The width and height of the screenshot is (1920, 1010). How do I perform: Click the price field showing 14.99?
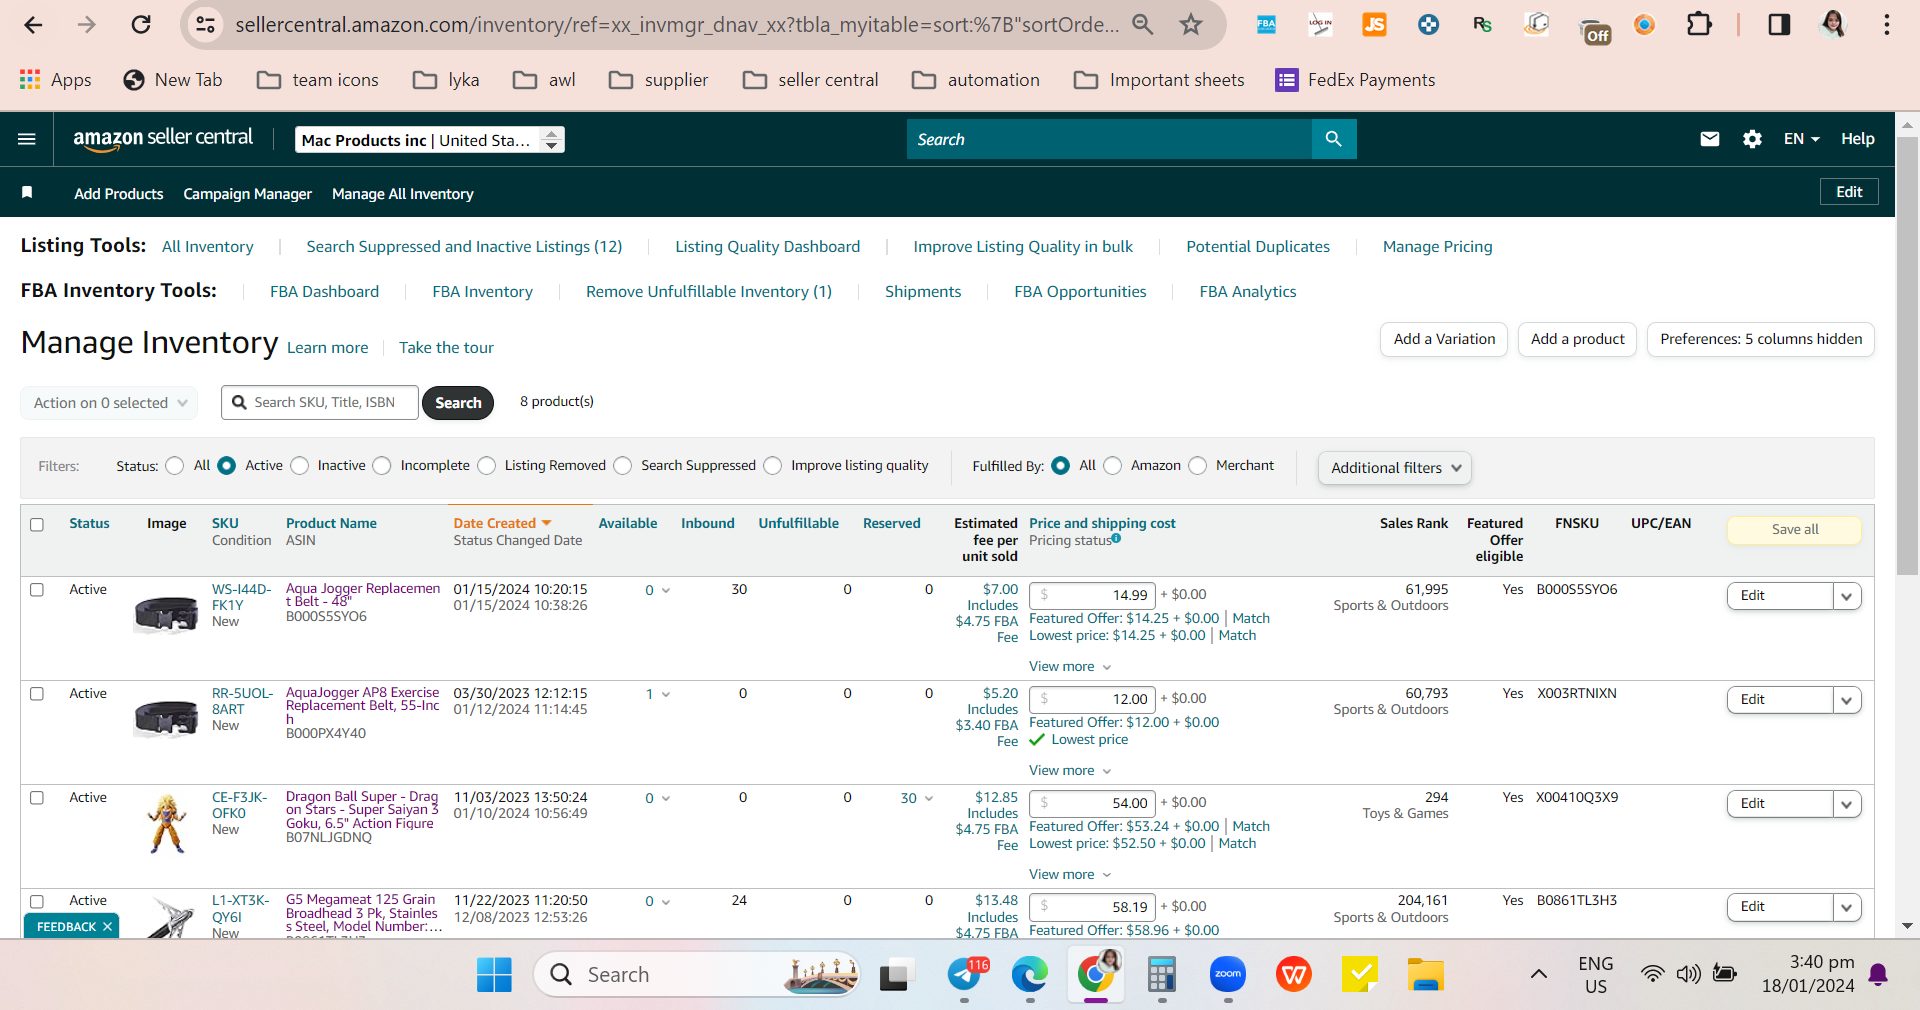1092,596
